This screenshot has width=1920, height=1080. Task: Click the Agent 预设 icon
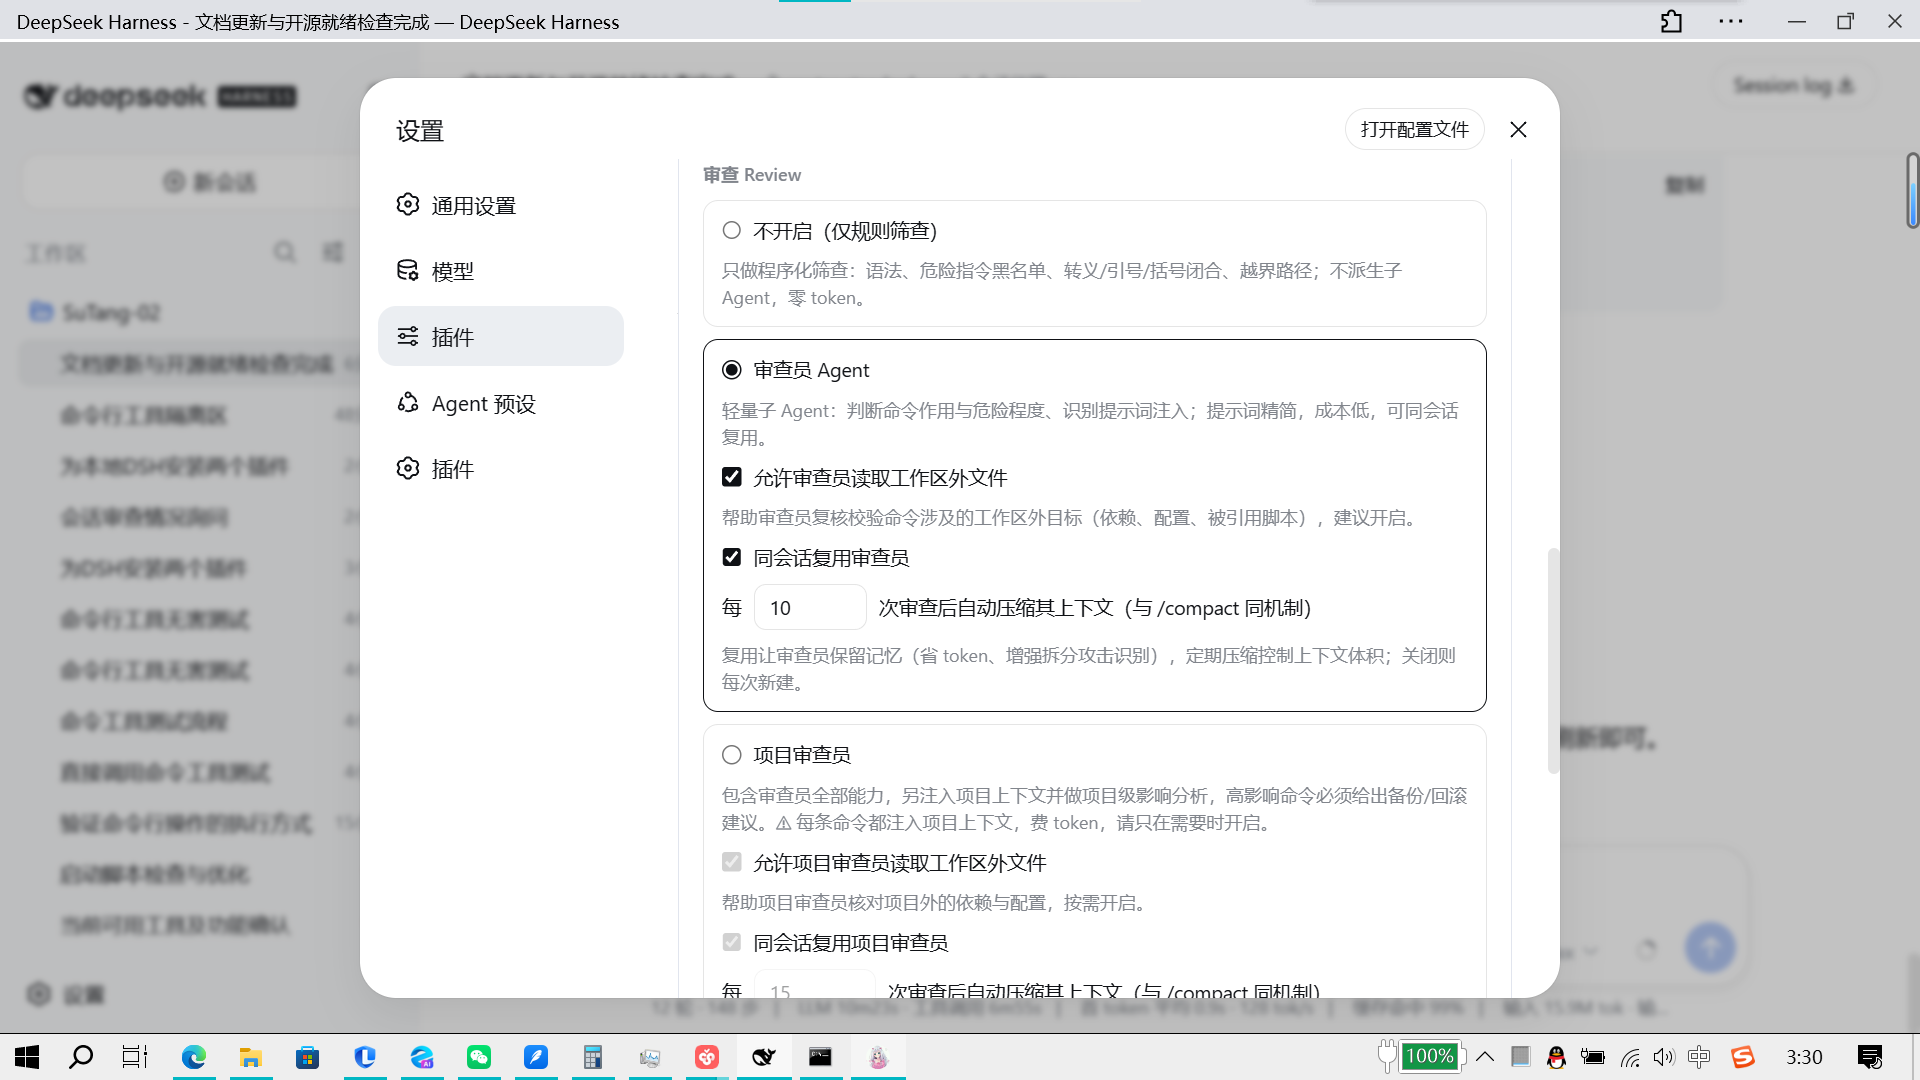point(408,403)
